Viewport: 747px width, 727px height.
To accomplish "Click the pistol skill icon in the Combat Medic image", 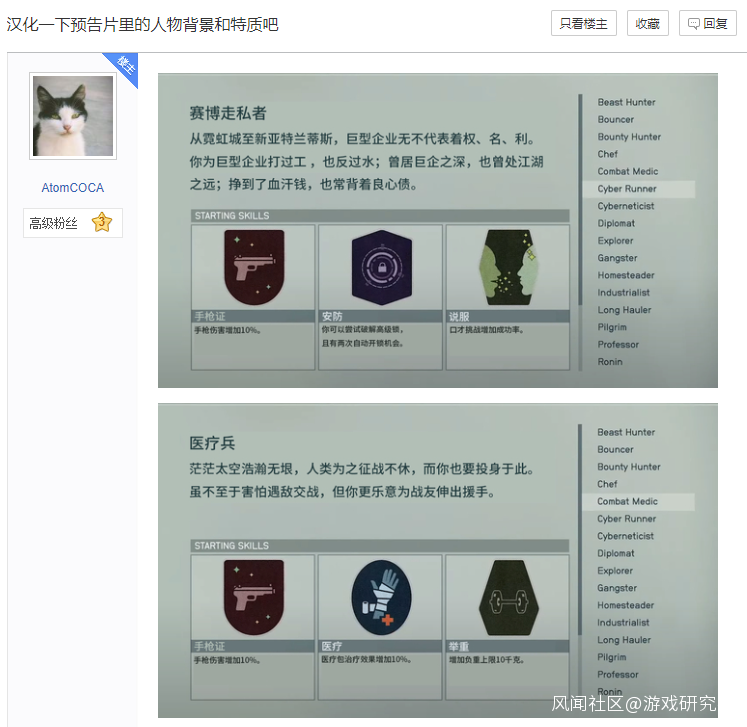I will (x=254, y=597).
